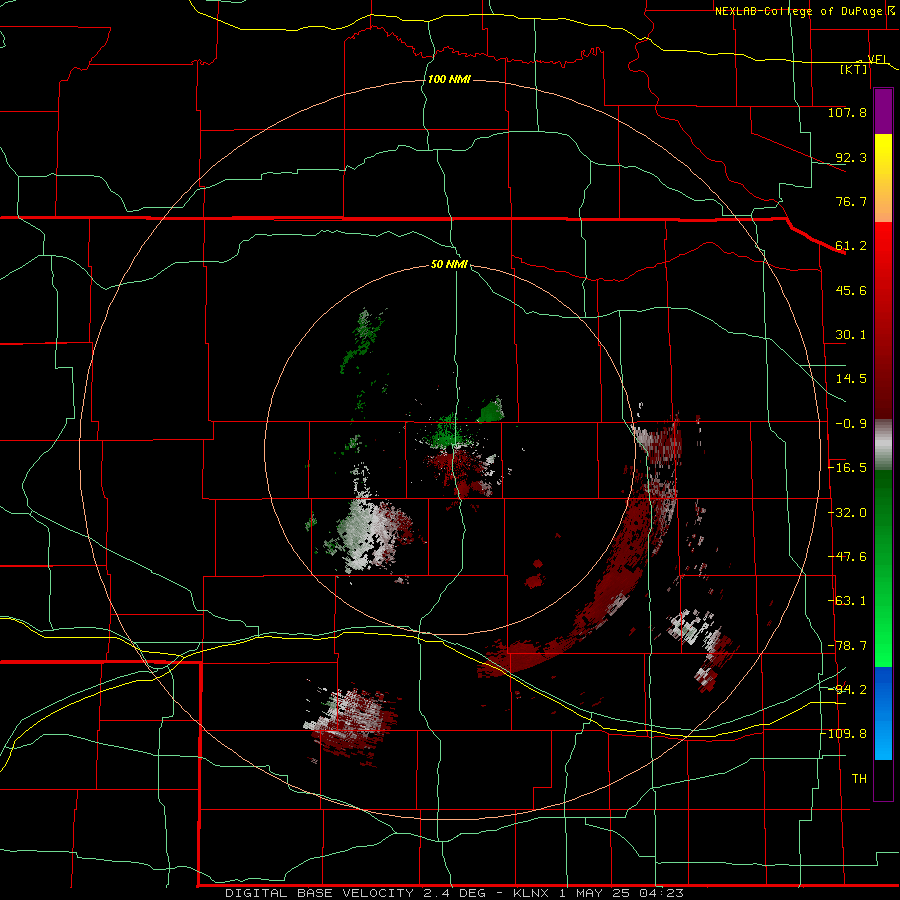The width and height of the screenshot is (900, 900).
Task: Click the 50 NMI range ring label
Action: point(449,264)
